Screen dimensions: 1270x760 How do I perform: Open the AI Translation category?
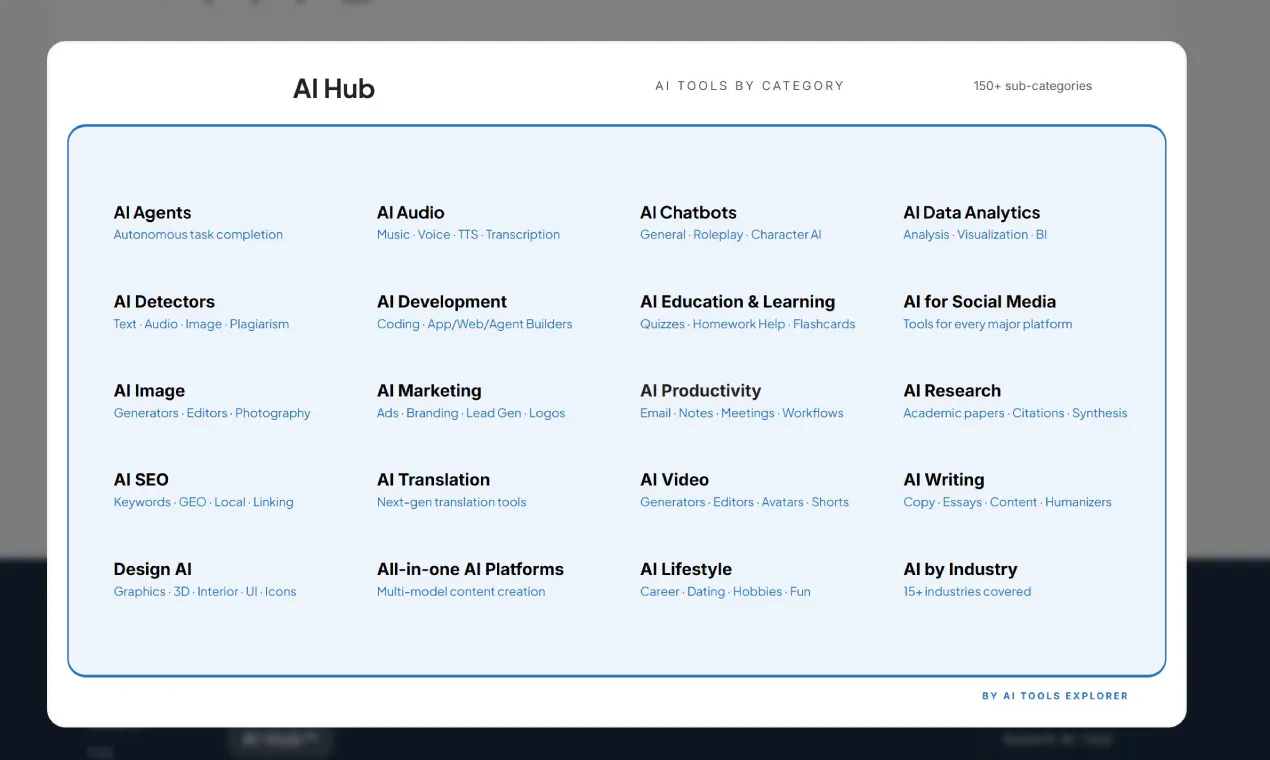(433, 480)
